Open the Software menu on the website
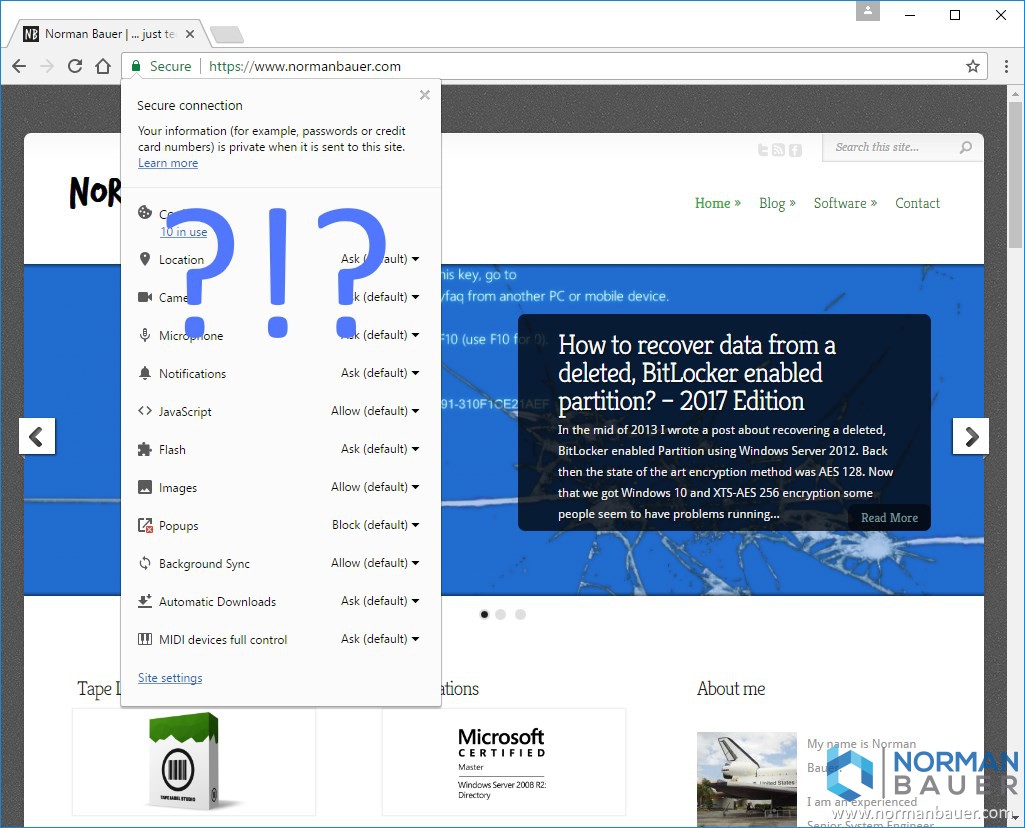The width and height of the screenshot is (1025, 828). tap(845, 203)
